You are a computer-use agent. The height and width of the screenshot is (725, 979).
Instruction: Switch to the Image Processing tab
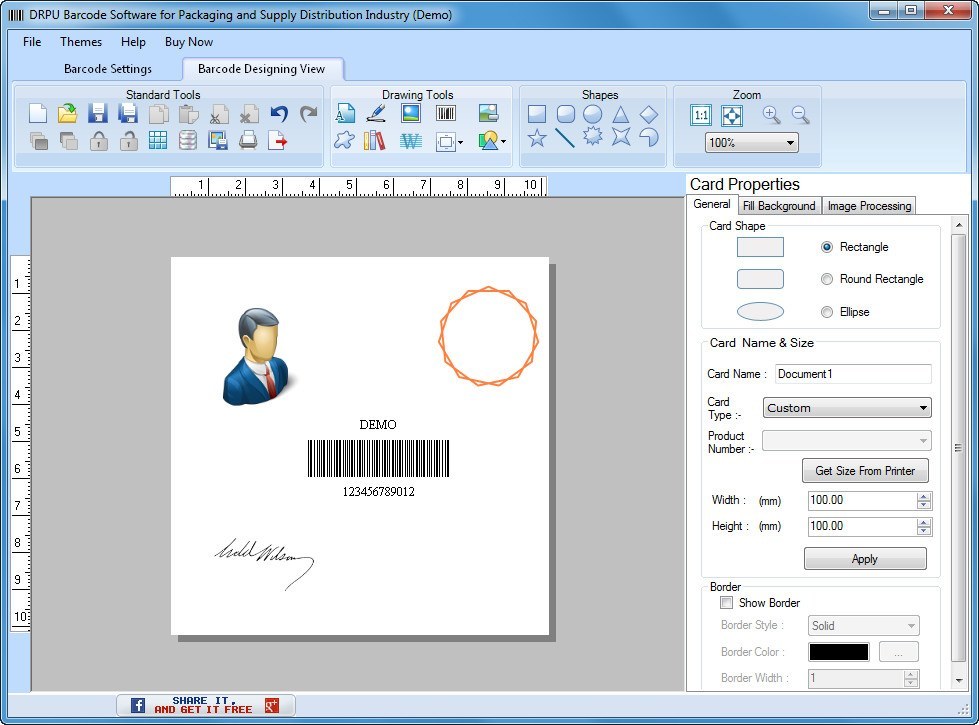(869, 205)
